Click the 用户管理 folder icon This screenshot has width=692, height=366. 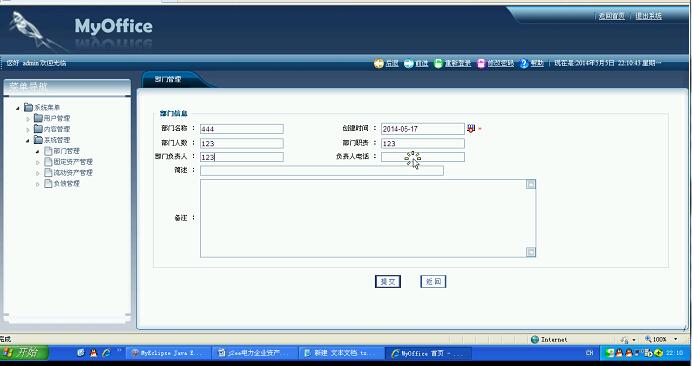[38, 118]
